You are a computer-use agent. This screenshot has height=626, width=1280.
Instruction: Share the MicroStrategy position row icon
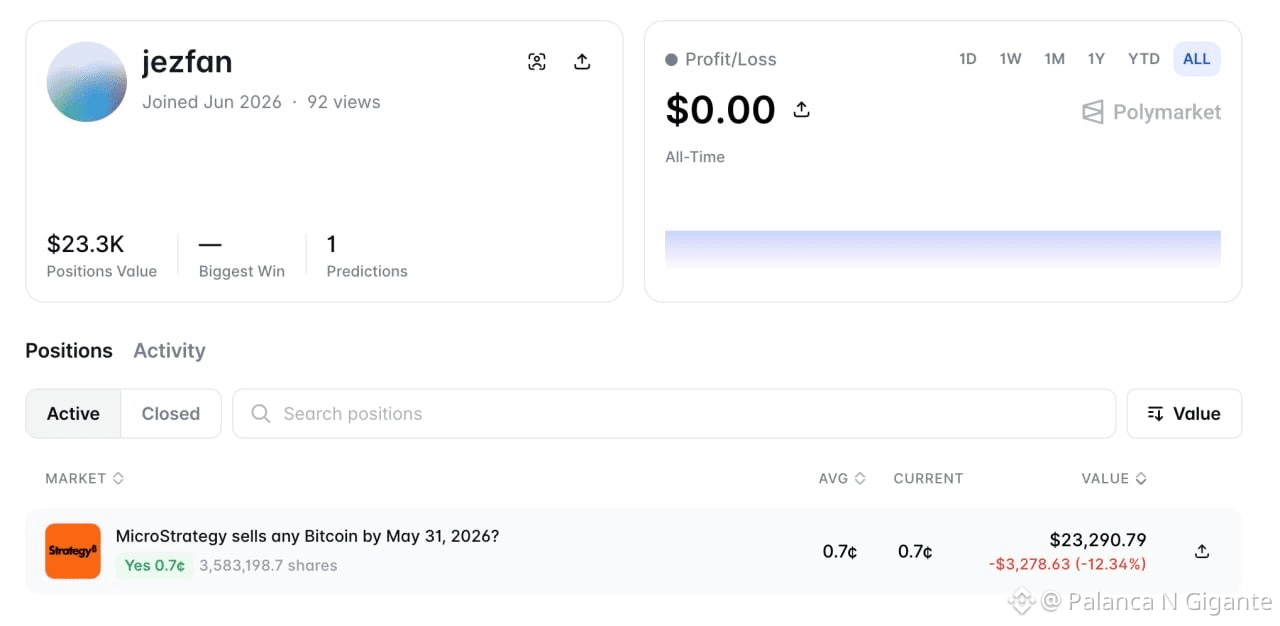click(1202, 551)
